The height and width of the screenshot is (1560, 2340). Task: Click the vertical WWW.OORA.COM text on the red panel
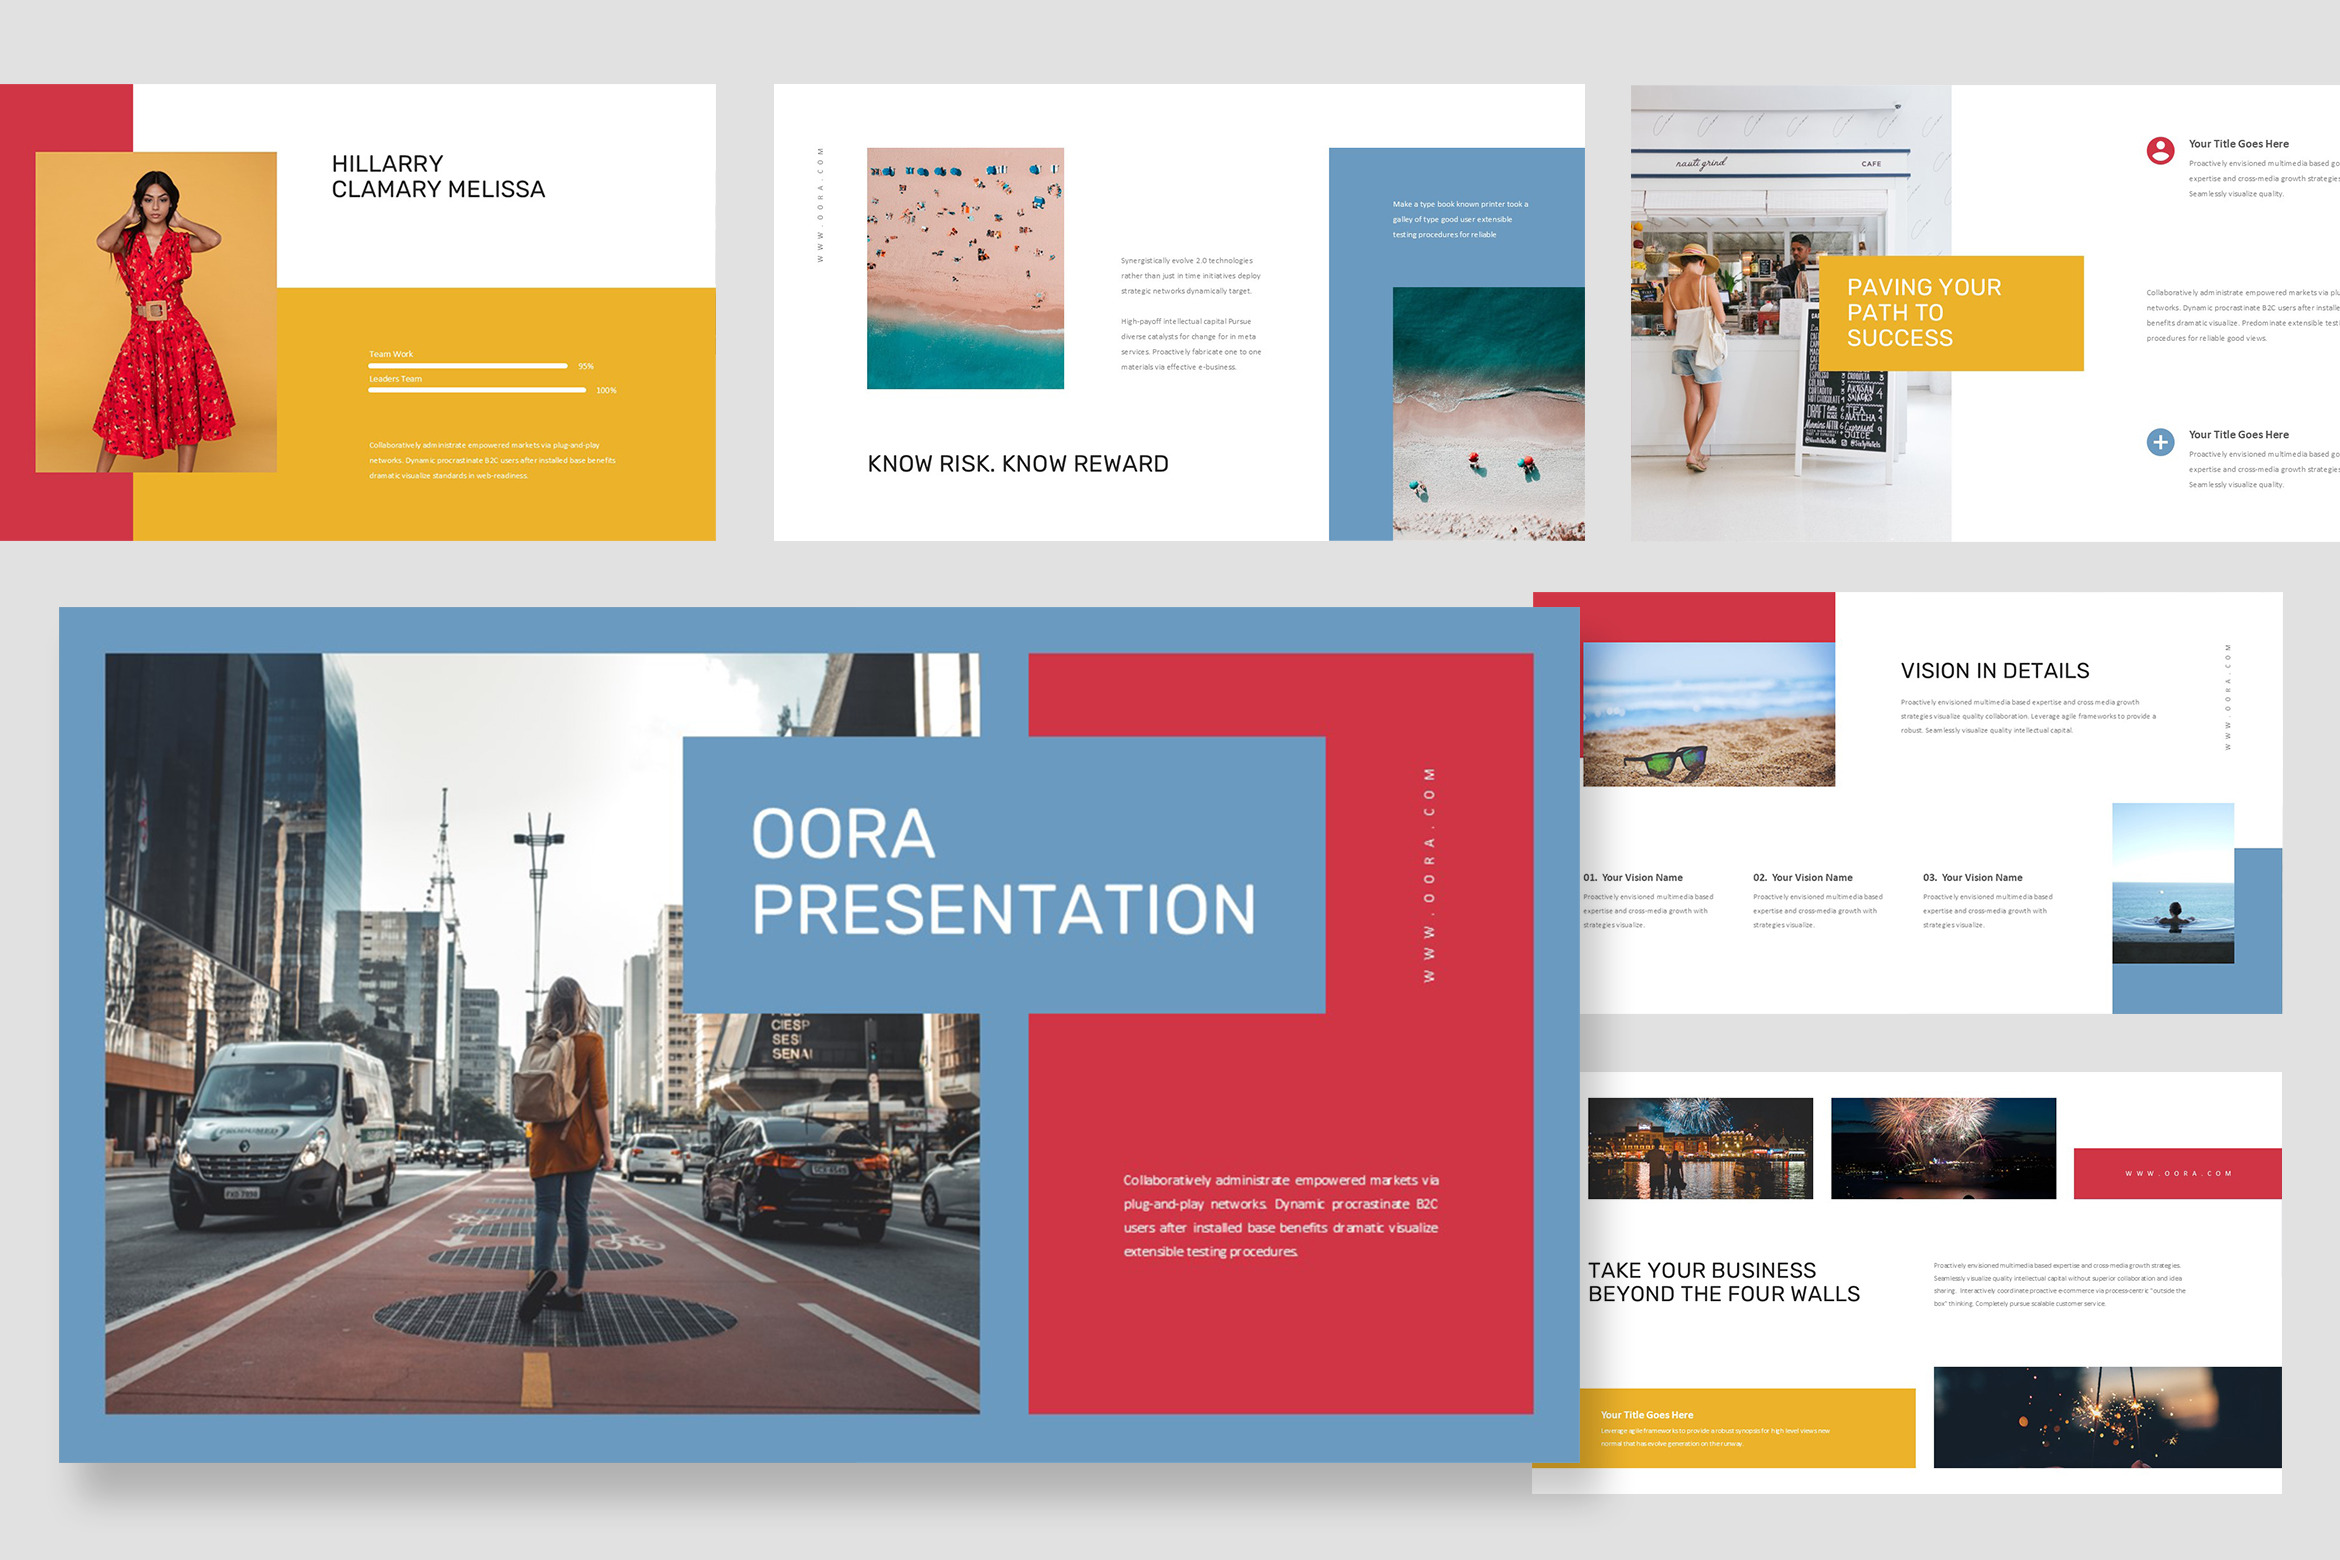coord(1429,875)
